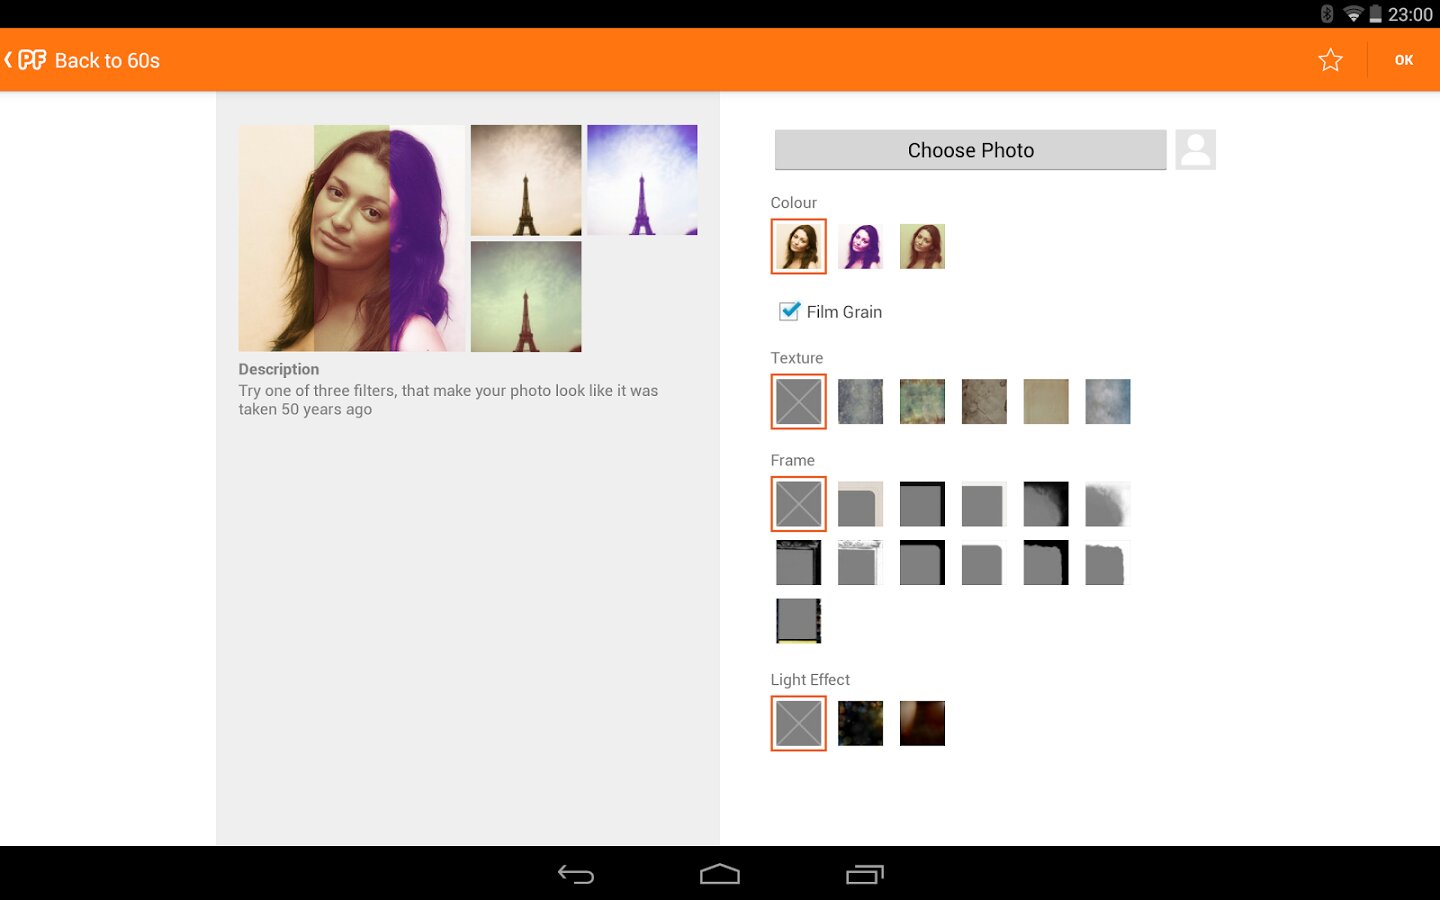Select the no-frame option
The width and height of the screenshot is (1440, 900).
click(798, 503)
